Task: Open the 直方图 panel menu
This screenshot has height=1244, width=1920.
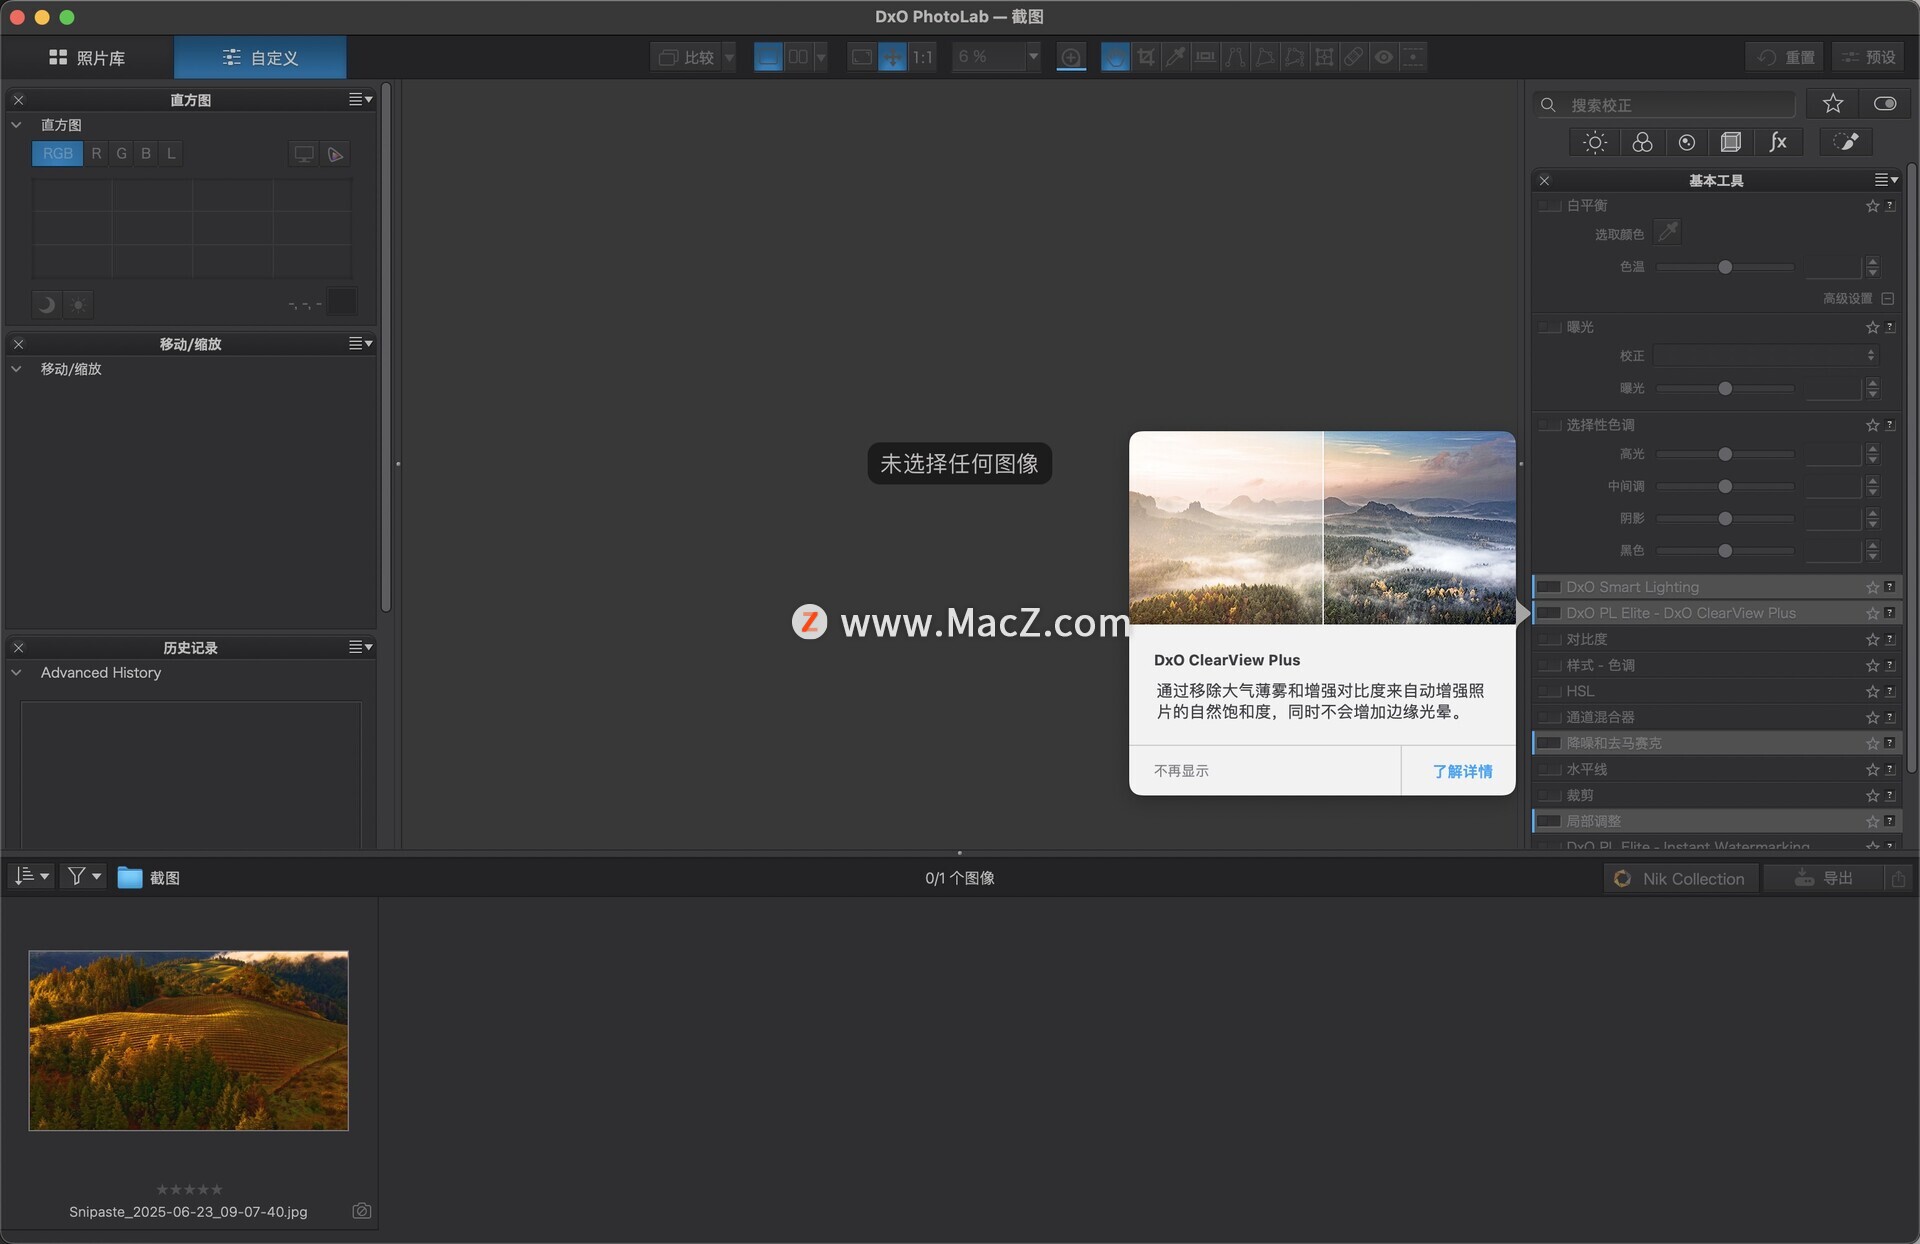Action: [360, 99]
